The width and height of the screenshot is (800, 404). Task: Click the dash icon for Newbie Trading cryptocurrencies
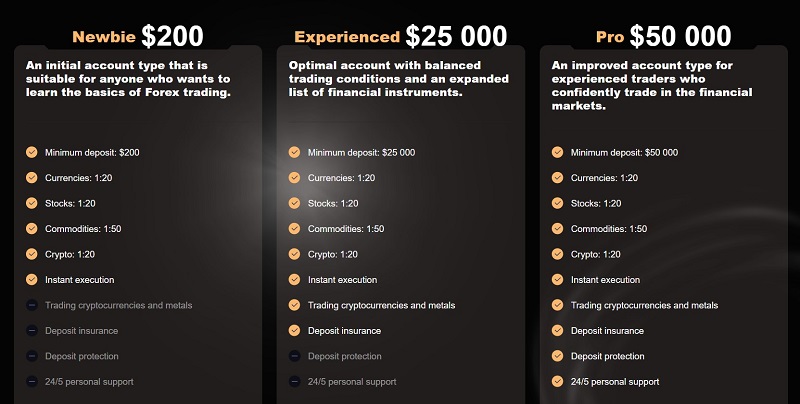click(32, 305)
